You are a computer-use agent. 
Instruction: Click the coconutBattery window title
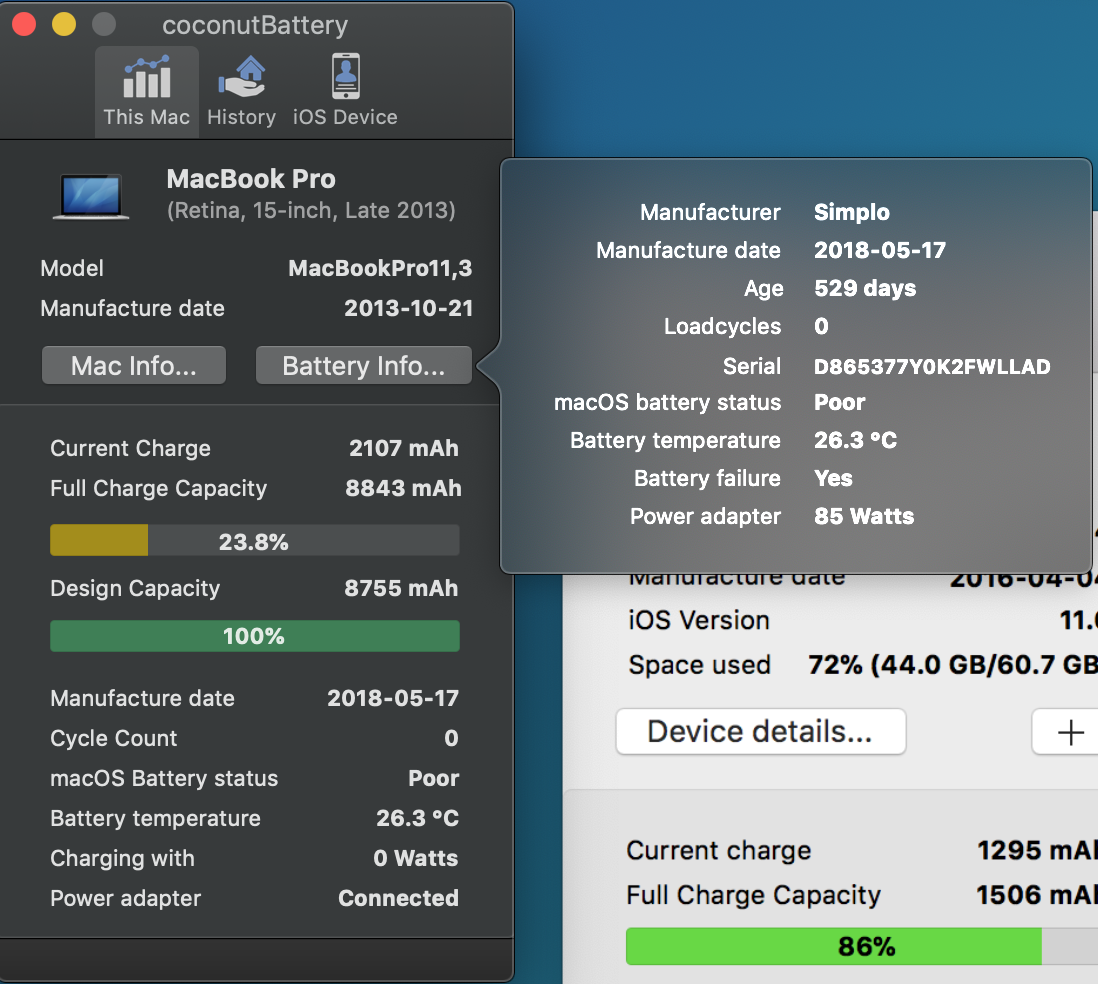point(255,25)
